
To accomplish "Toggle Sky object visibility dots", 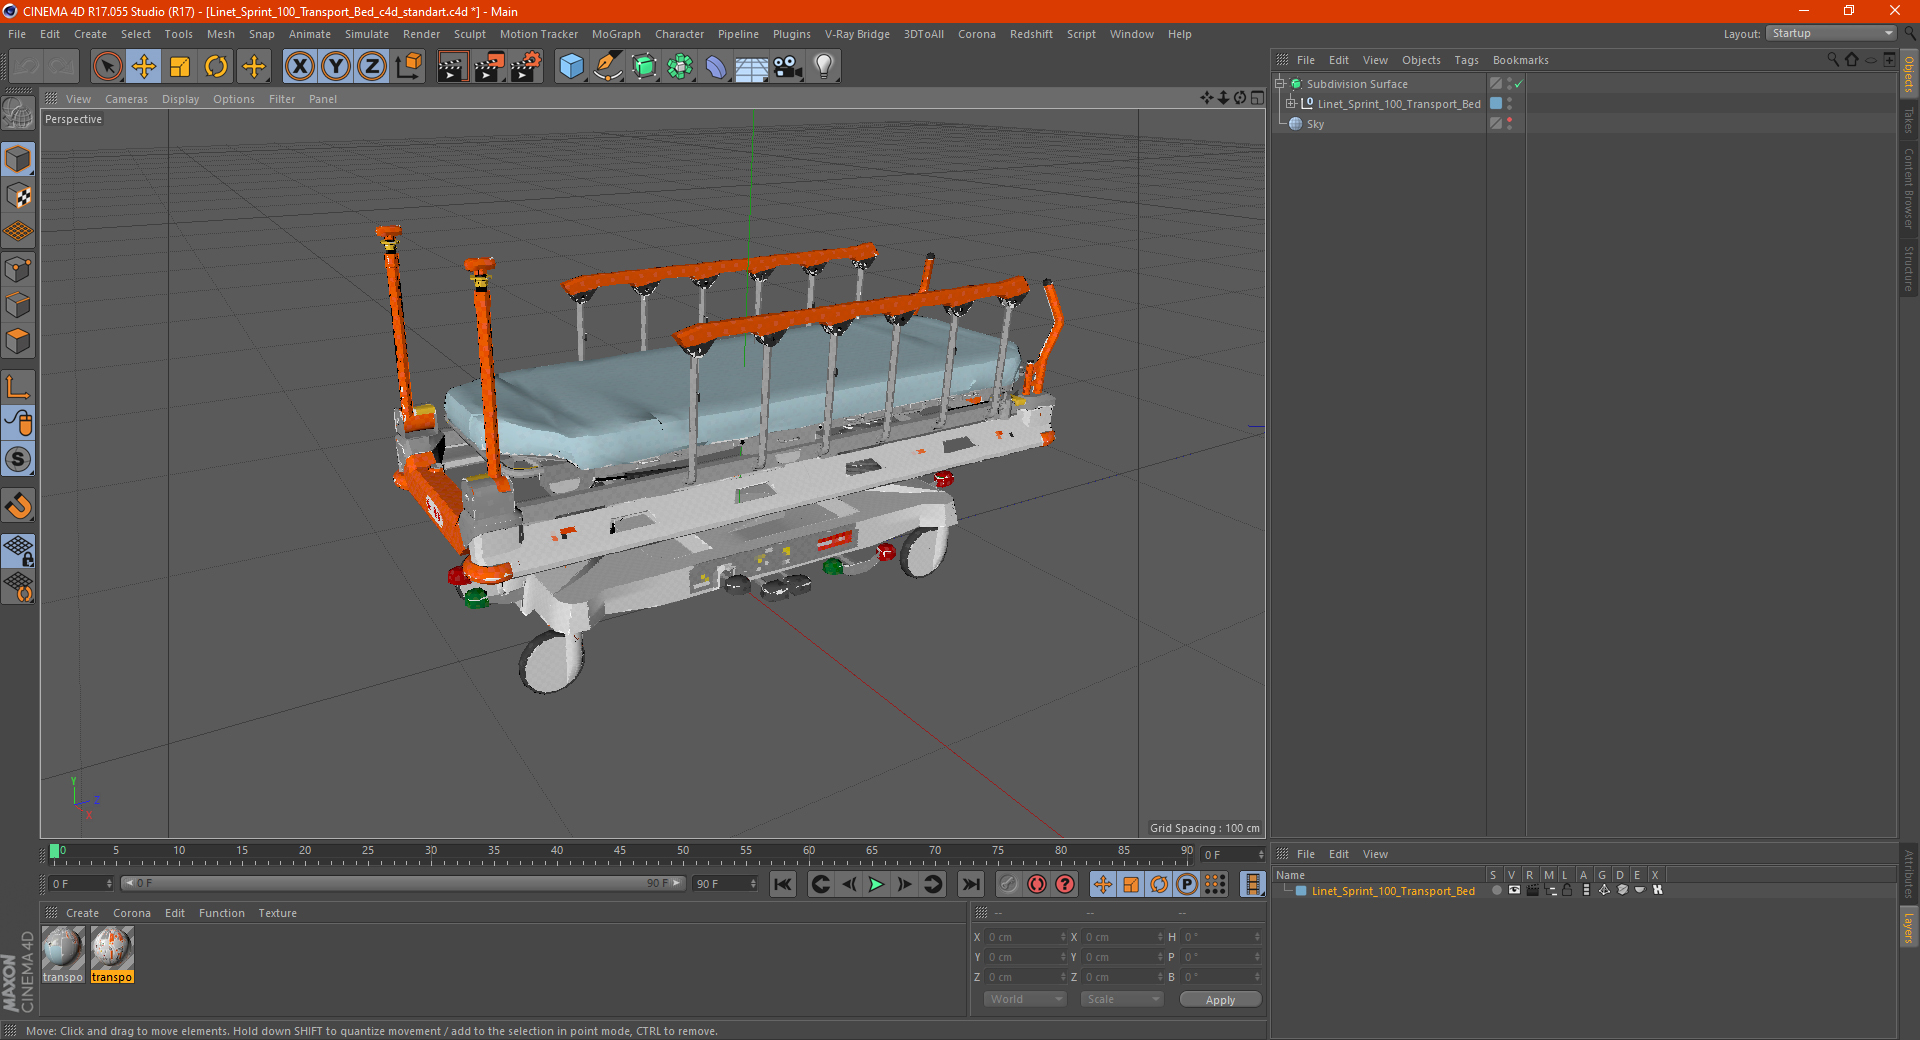I will click(x=1509, y=123).
